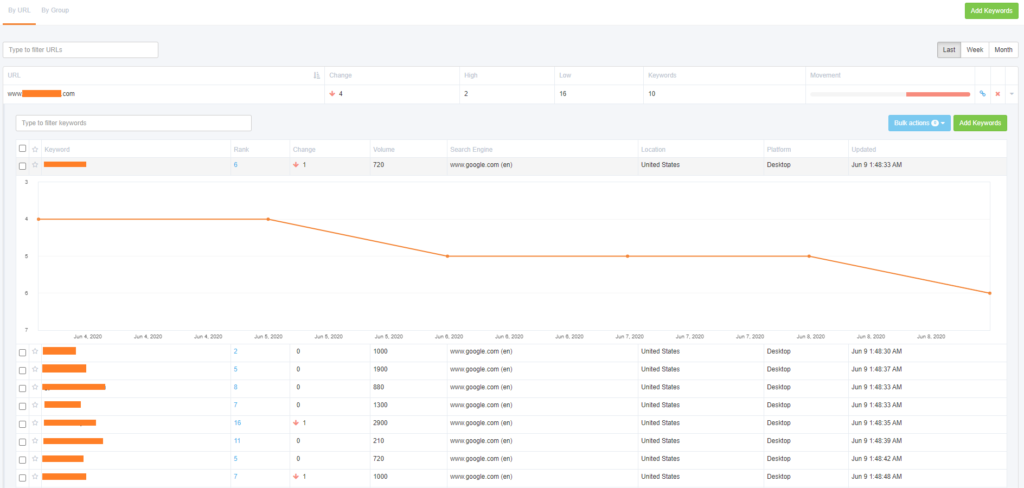Click the Add Keywords button at the page top

tap(991, 10)
